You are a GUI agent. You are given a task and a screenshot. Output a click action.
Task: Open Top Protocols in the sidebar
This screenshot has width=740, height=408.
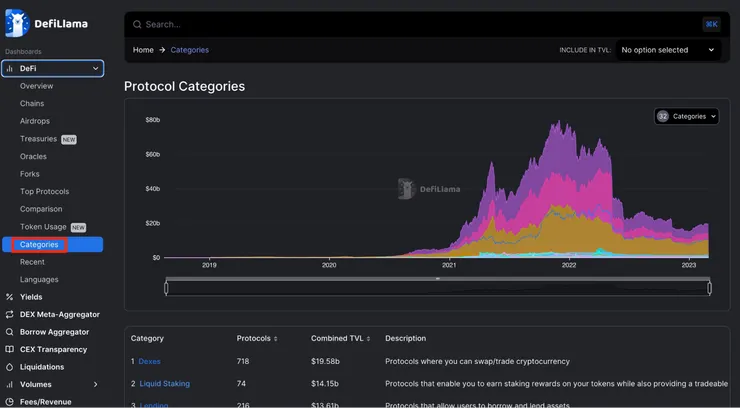[44, 191]
